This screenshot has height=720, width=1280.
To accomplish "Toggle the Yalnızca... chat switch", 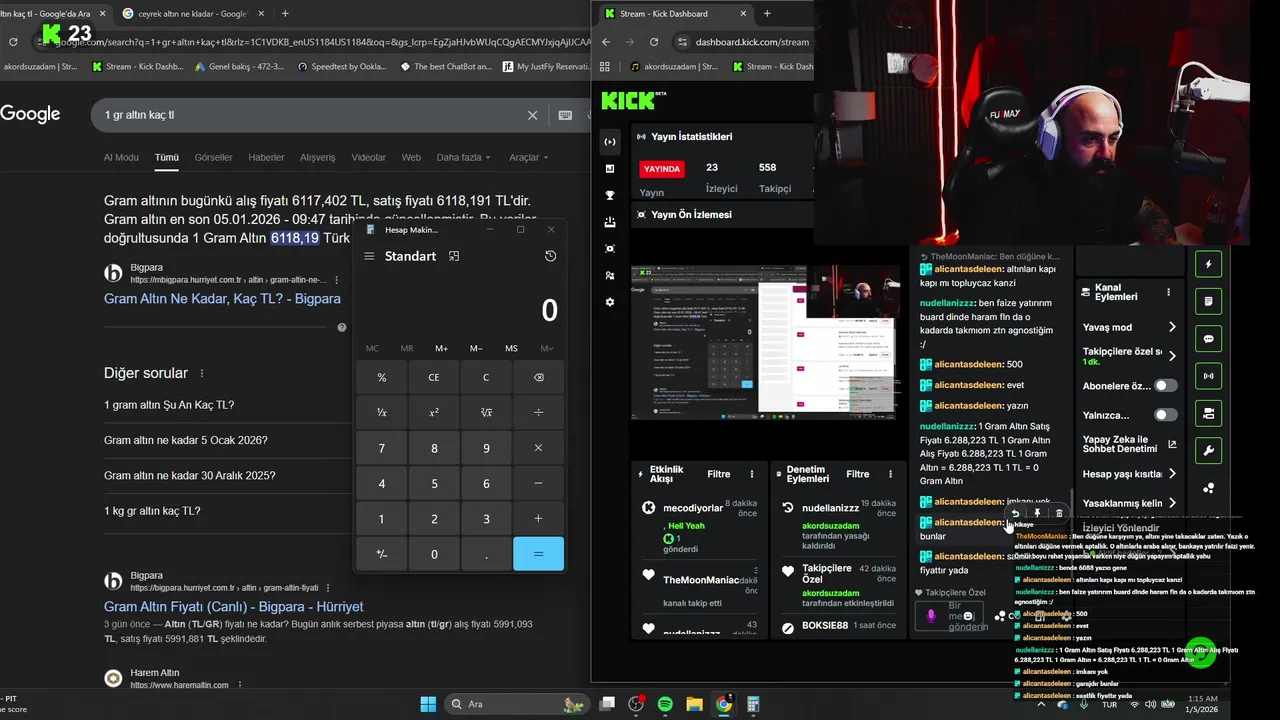I will click(1166, 415).
